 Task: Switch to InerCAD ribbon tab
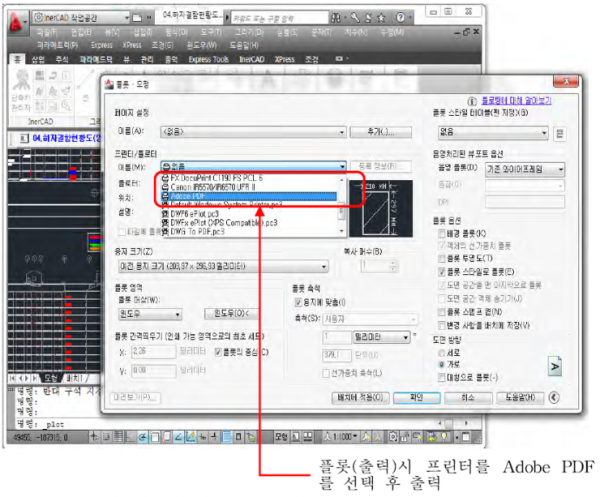pos(252,59)
